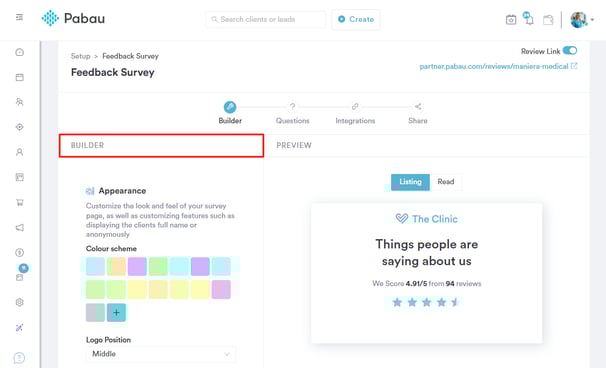Image resolution: width=606 pixels, height=368 pixels.
Task: Toggle the hamburger menu icon
Action: point(19,17)
